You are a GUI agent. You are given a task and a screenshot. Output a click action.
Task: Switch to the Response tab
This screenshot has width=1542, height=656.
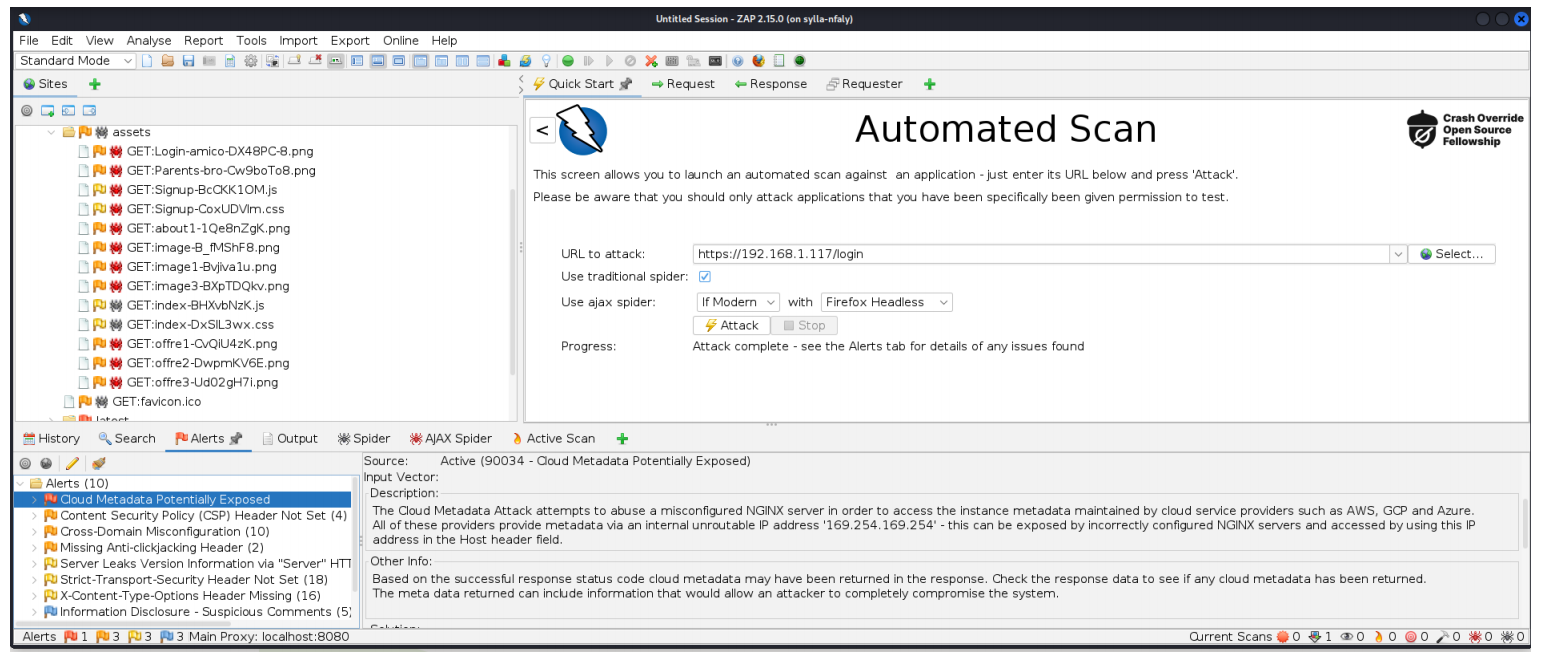(770, 84)
